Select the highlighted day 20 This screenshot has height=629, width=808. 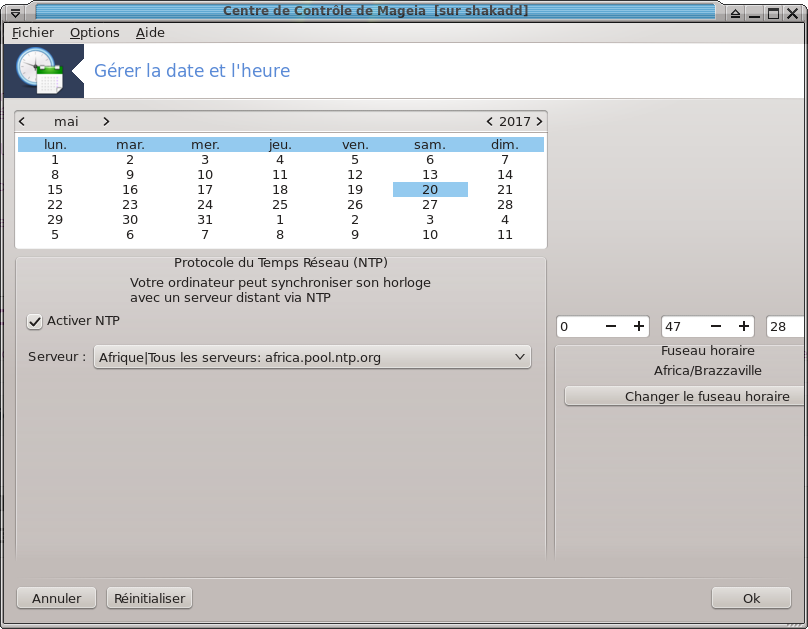point(430,190)
